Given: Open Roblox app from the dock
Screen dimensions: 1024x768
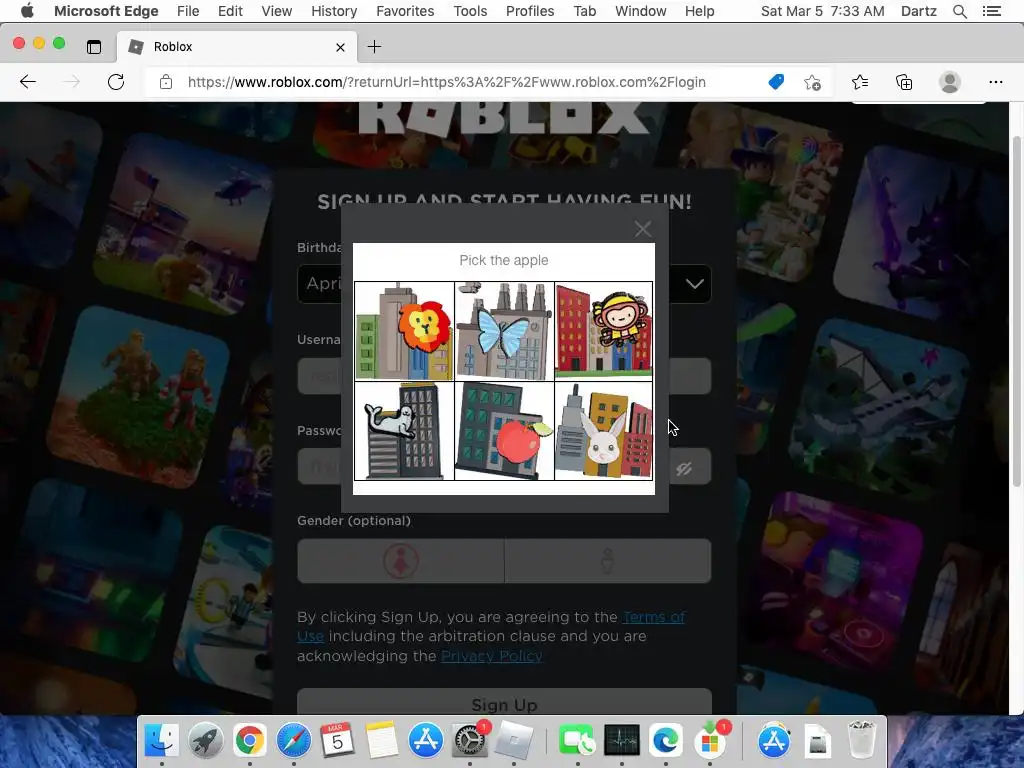Looking at the screenshot, I should tap(514, 741).
